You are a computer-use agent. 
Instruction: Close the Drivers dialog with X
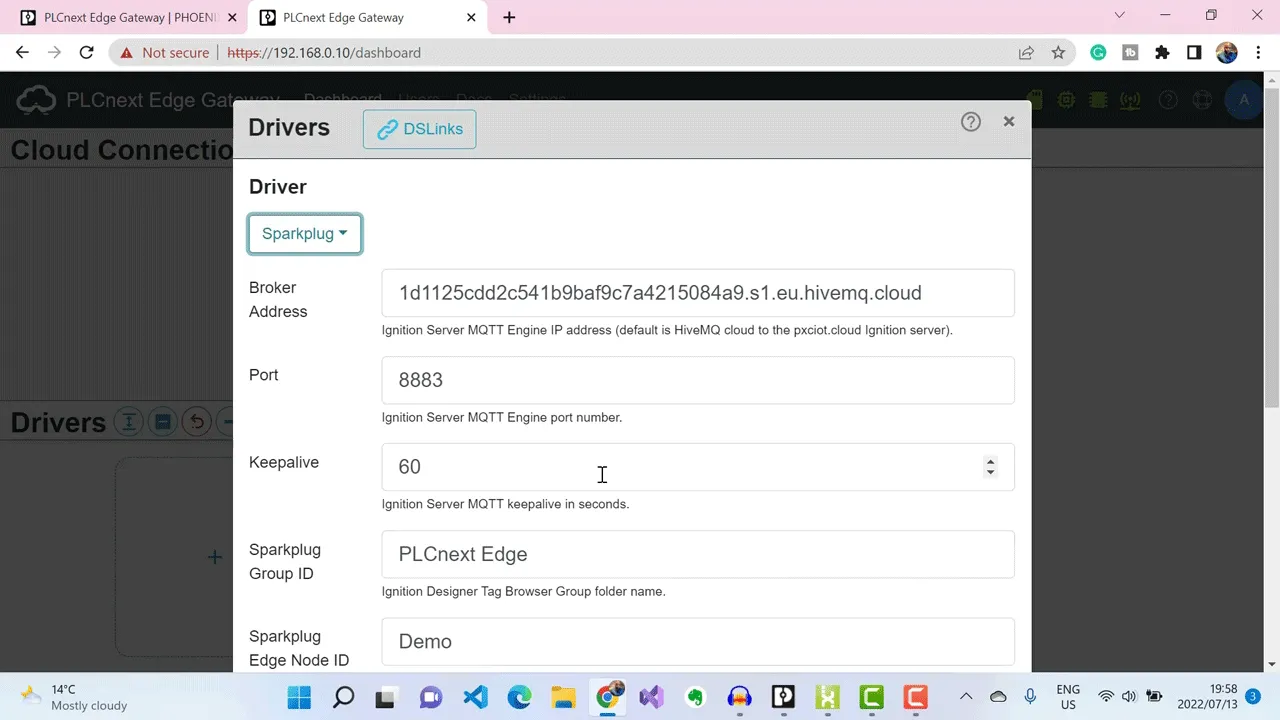coord(1009,121)
